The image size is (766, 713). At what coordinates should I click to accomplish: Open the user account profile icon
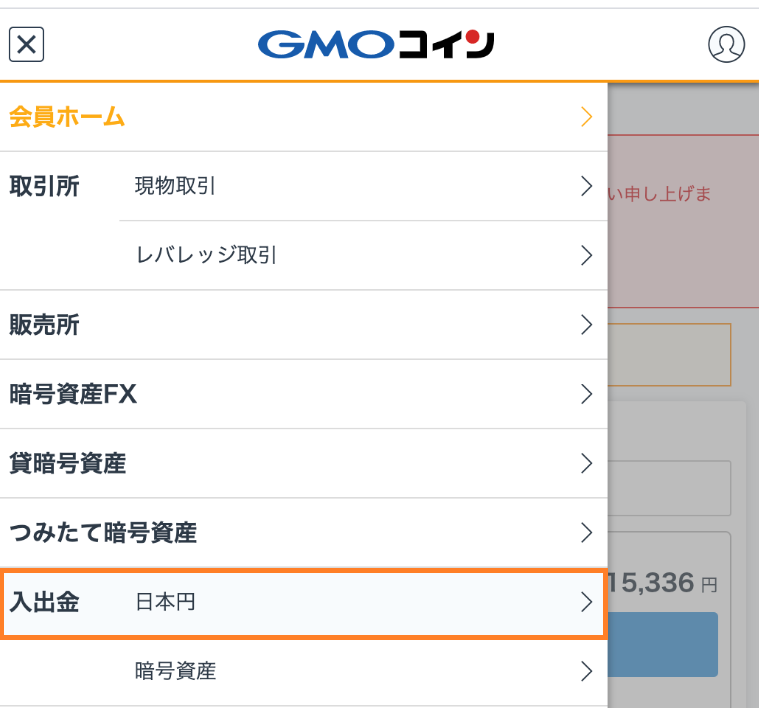(x=726, y=44)
